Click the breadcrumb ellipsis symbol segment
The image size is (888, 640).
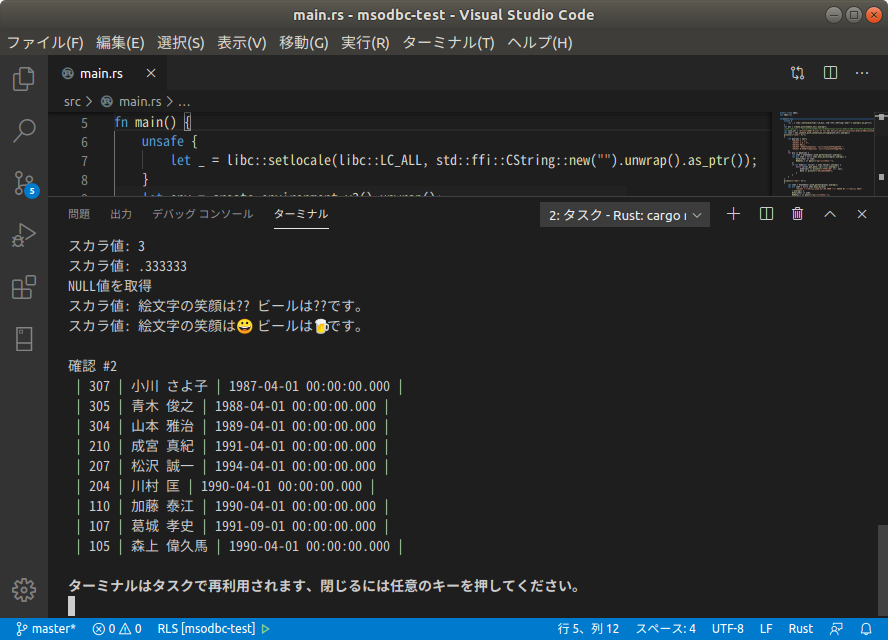(184, 102)
